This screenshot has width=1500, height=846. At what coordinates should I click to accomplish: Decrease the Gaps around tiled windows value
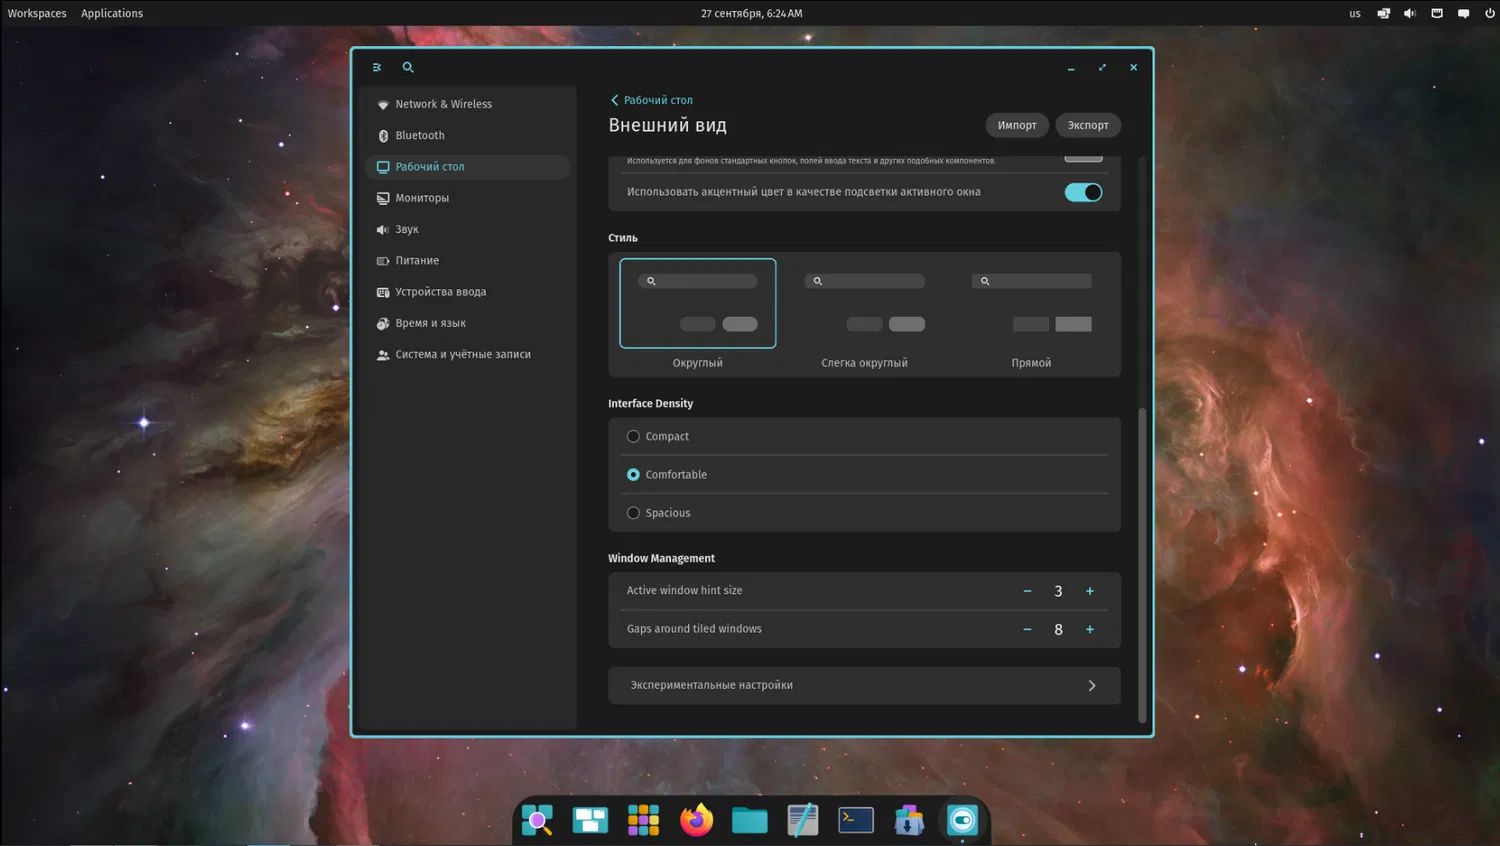coord(1027,629)
